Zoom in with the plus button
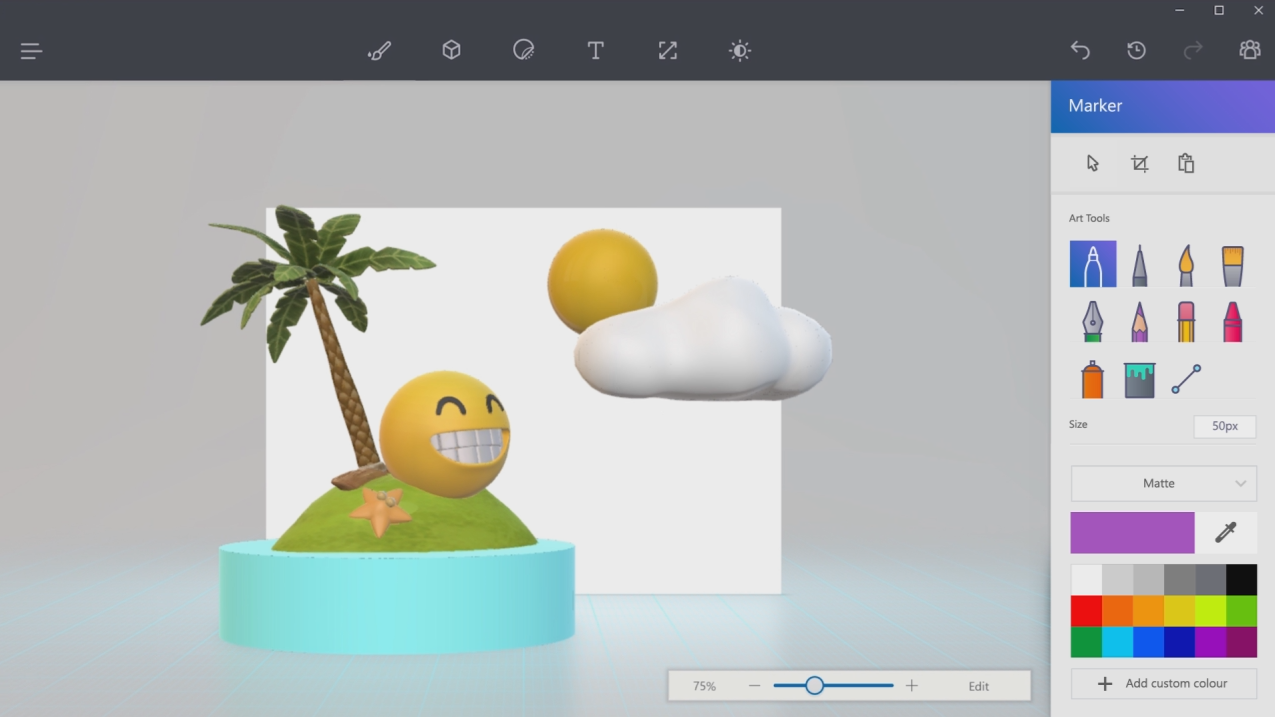 [x=911, y=686]
